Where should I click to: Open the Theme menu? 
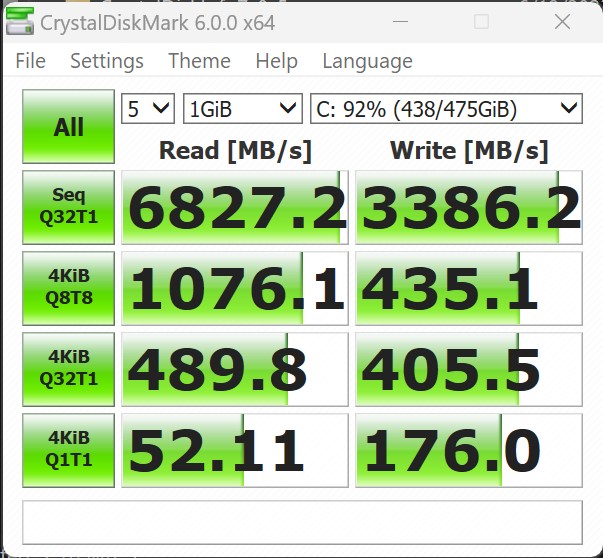[199, 61]
